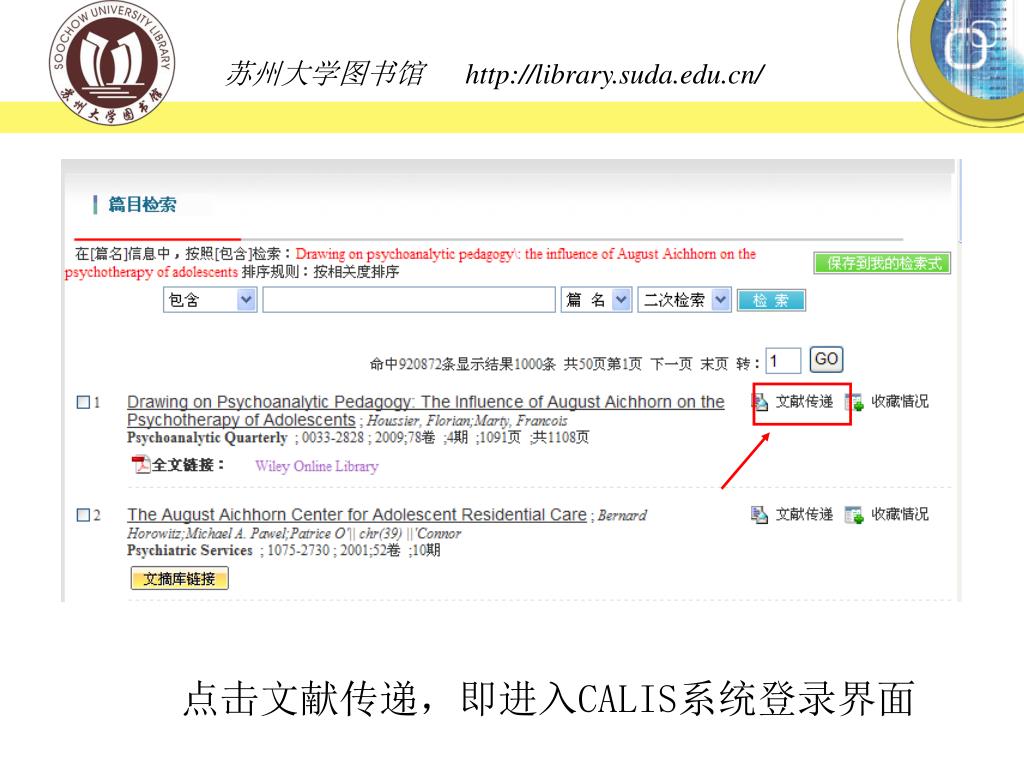The image size is (1024, 768).
Task: Tick the checkbox for result 2
Action: click(x=84, y=515)
